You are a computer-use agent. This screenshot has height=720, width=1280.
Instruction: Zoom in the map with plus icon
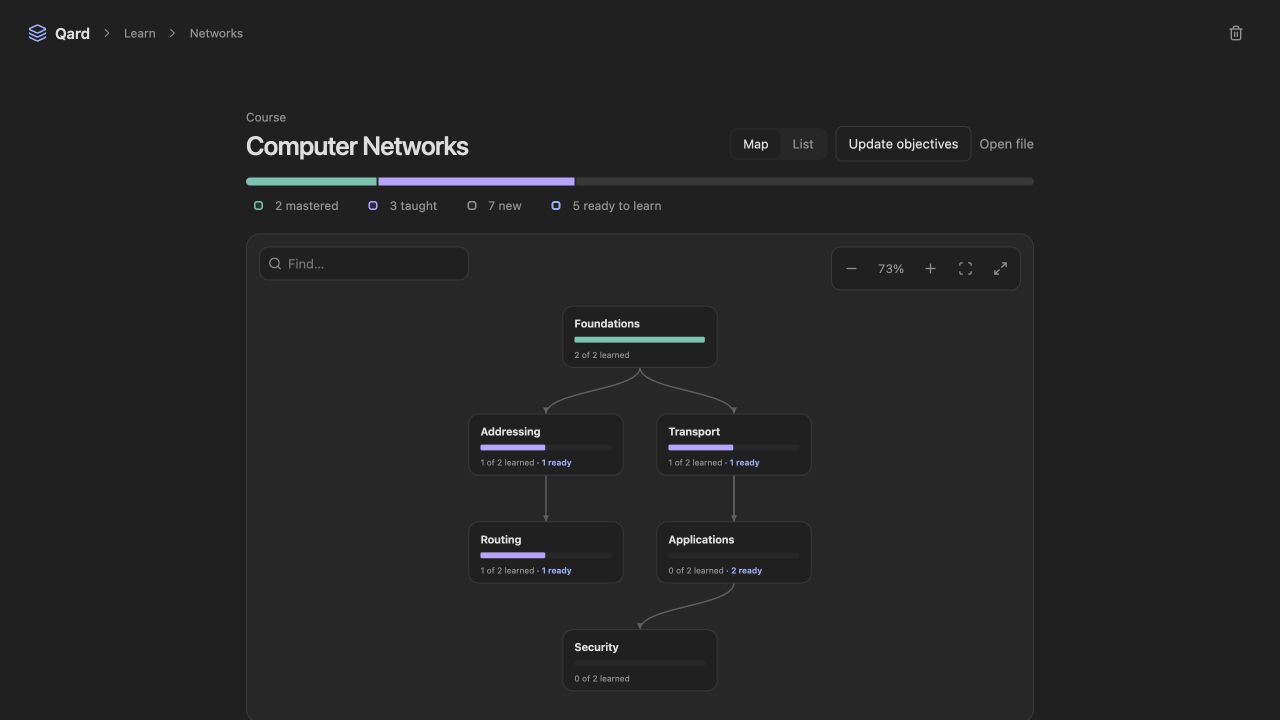pos(930,269)
